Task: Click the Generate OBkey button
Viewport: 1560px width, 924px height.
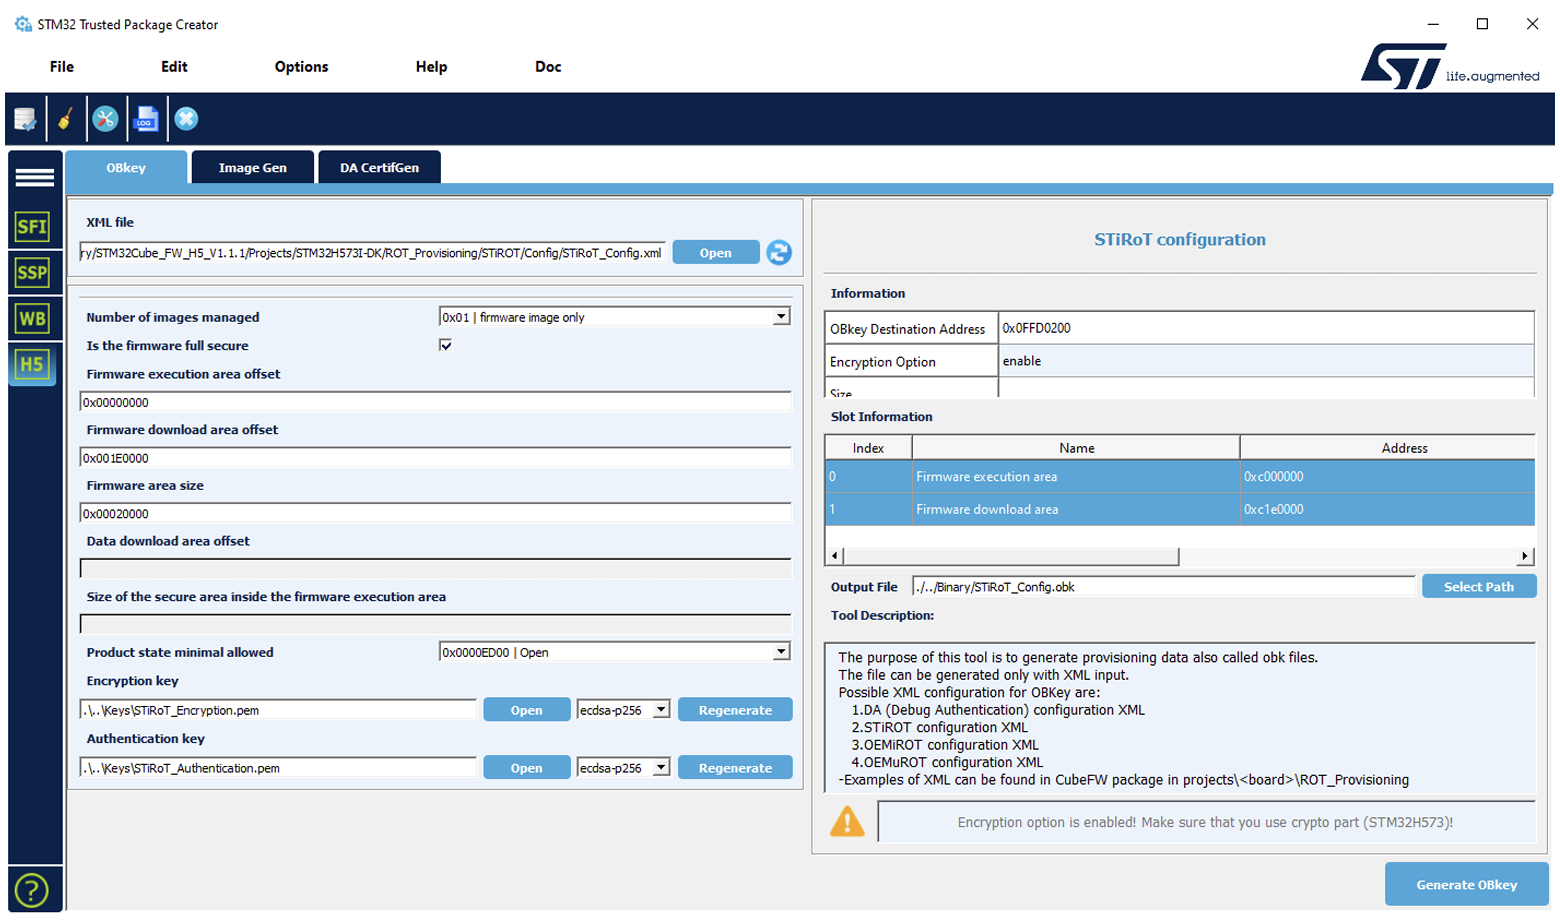Action: (1467, 885)
